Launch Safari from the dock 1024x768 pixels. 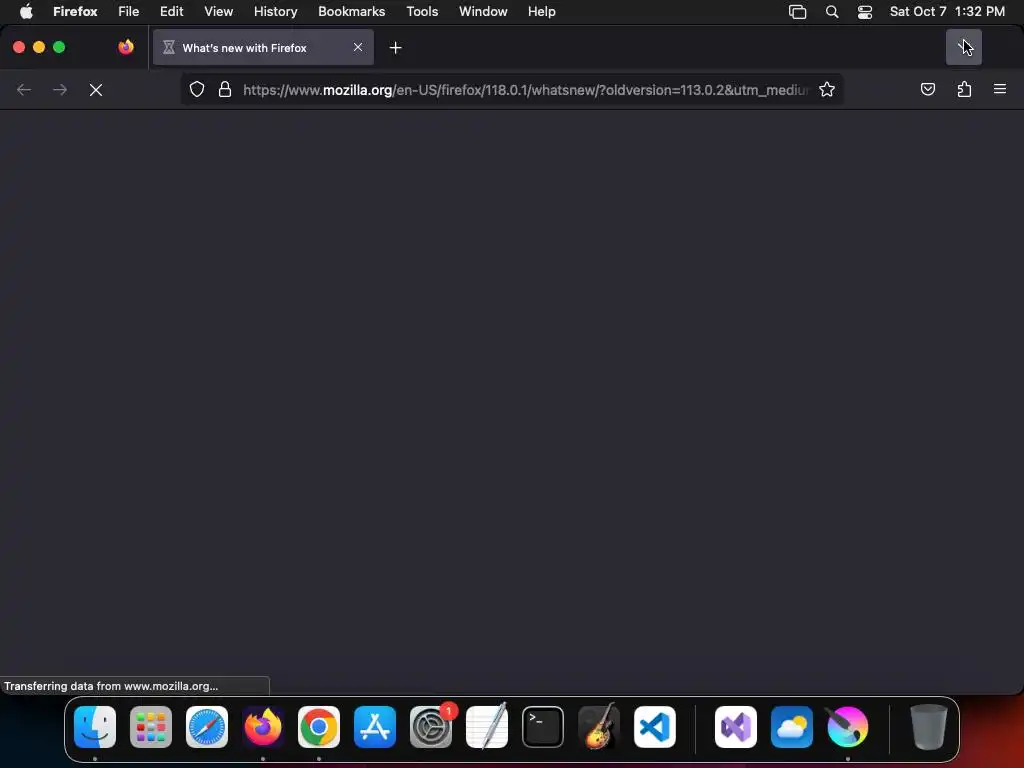(x=207, y=727)
